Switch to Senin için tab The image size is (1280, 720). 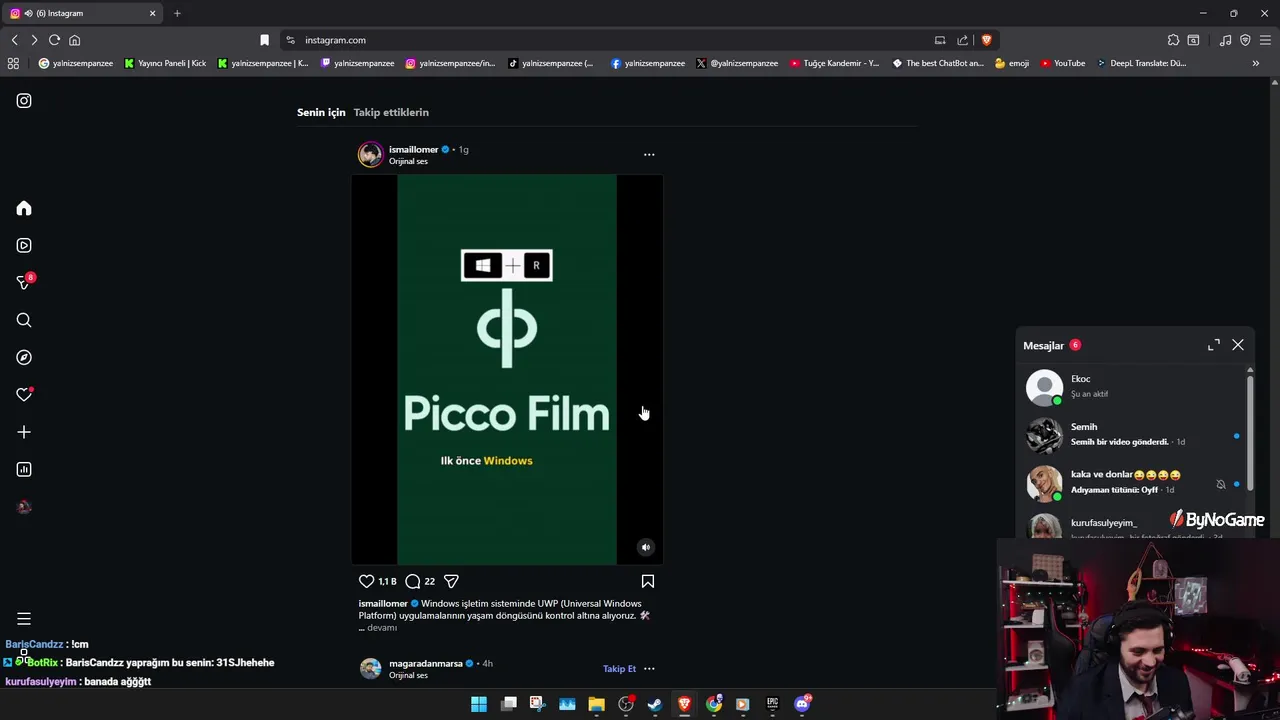pyautogui.click(x=321, y=112)
